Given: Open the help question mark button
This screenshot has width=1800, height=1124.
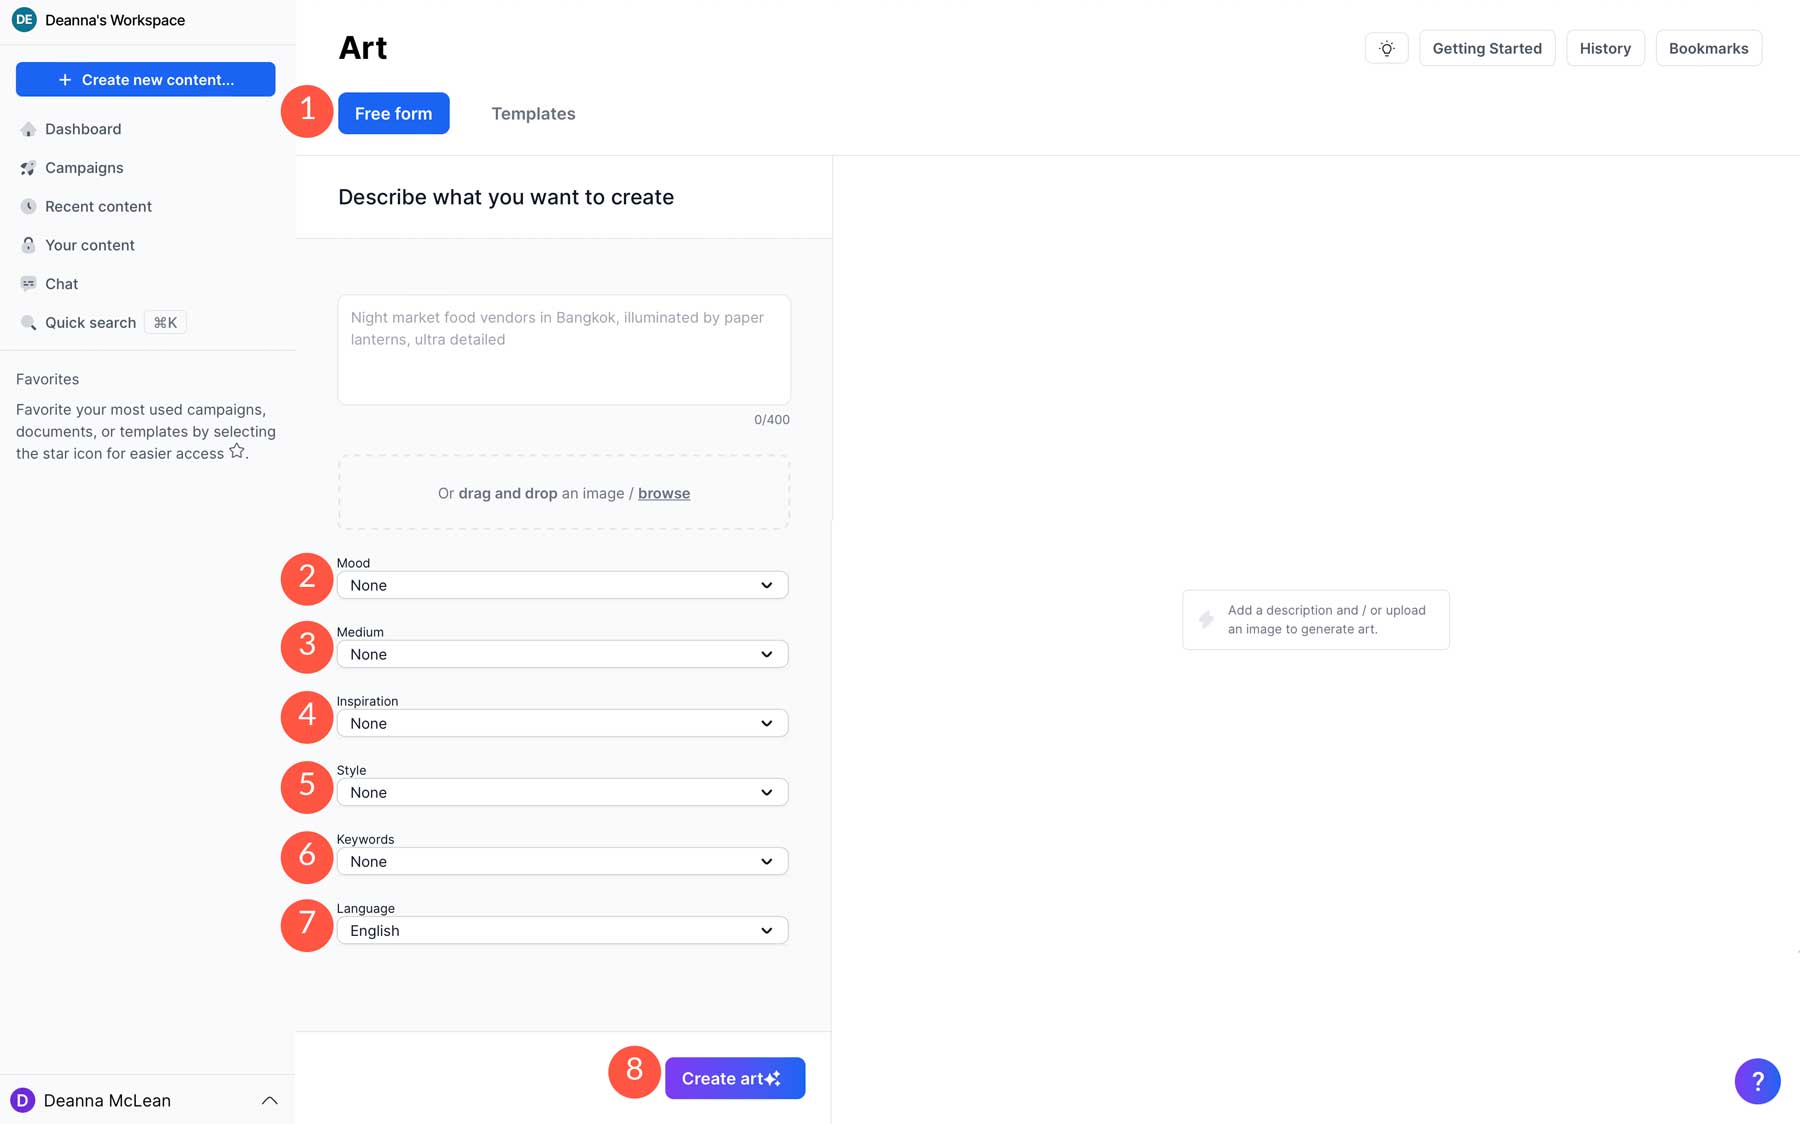Looking at the screenshot, I should click(x=1757, y=1080).
